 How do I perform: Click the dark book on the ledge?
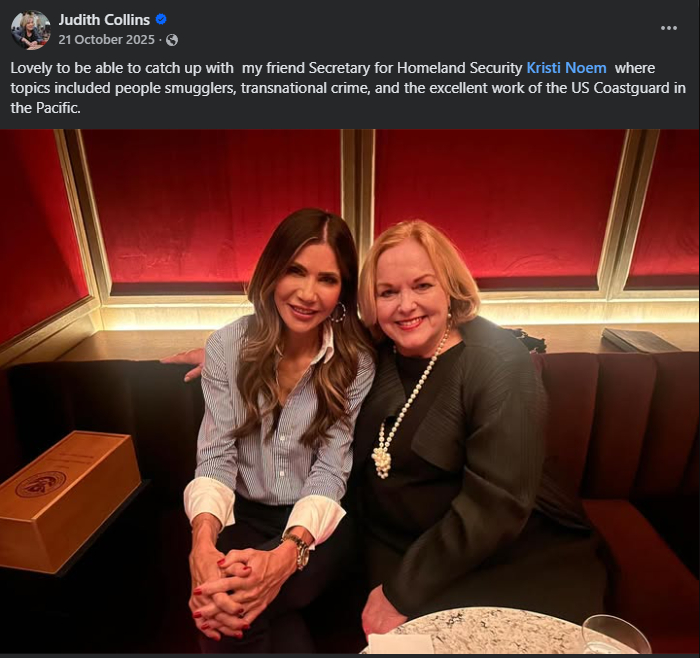coord(640,340)
